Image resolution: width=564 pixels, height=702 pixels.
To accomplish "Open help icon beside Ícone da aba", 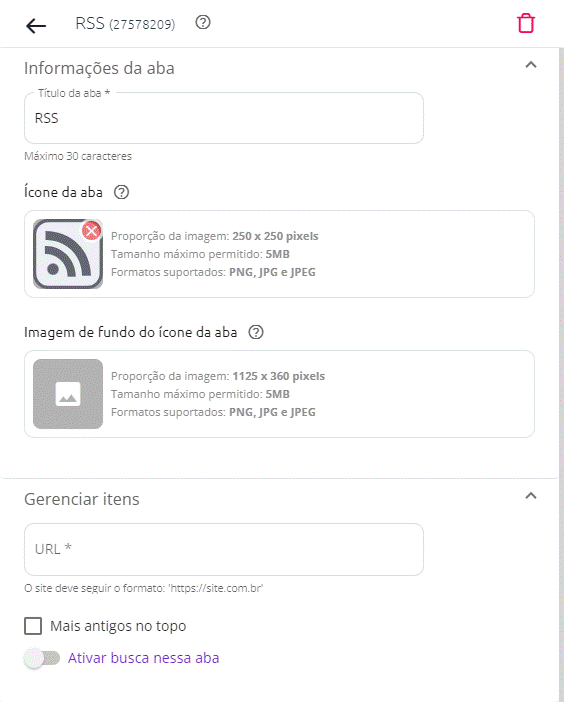I will [121, 192].
